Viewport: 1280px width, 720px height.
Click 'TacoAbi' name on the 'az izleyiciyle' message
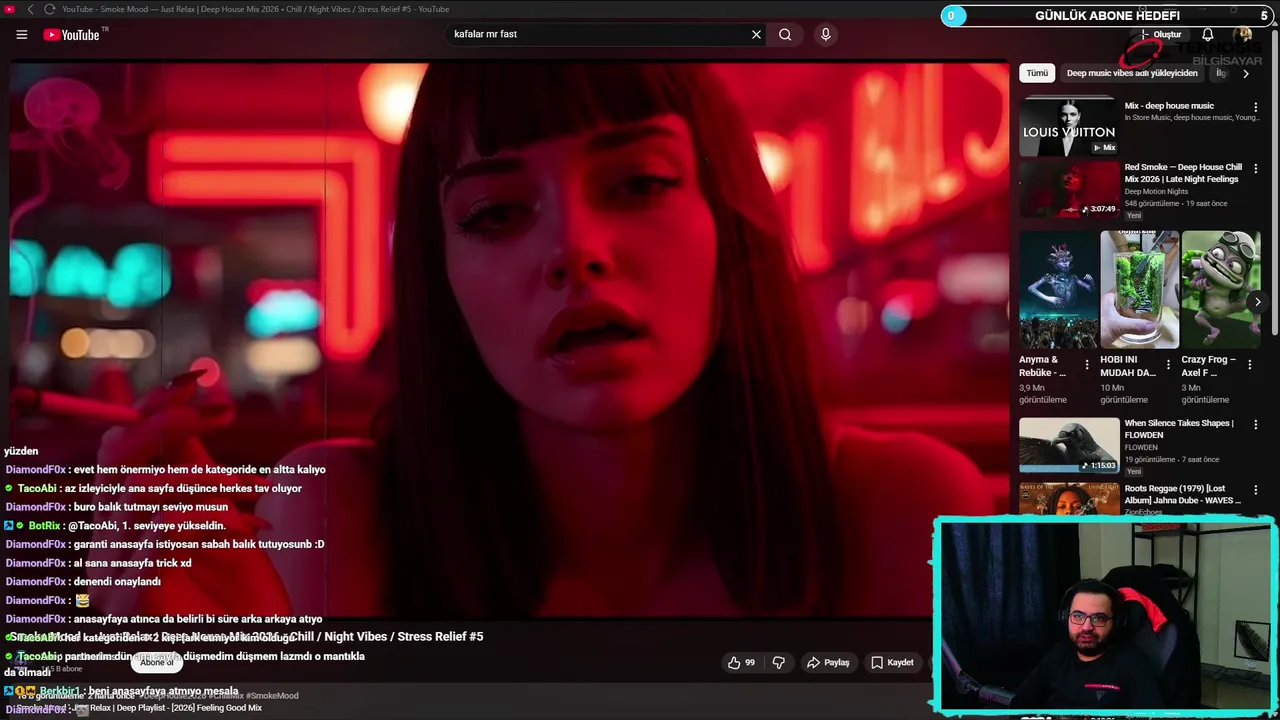pos(37,488)
